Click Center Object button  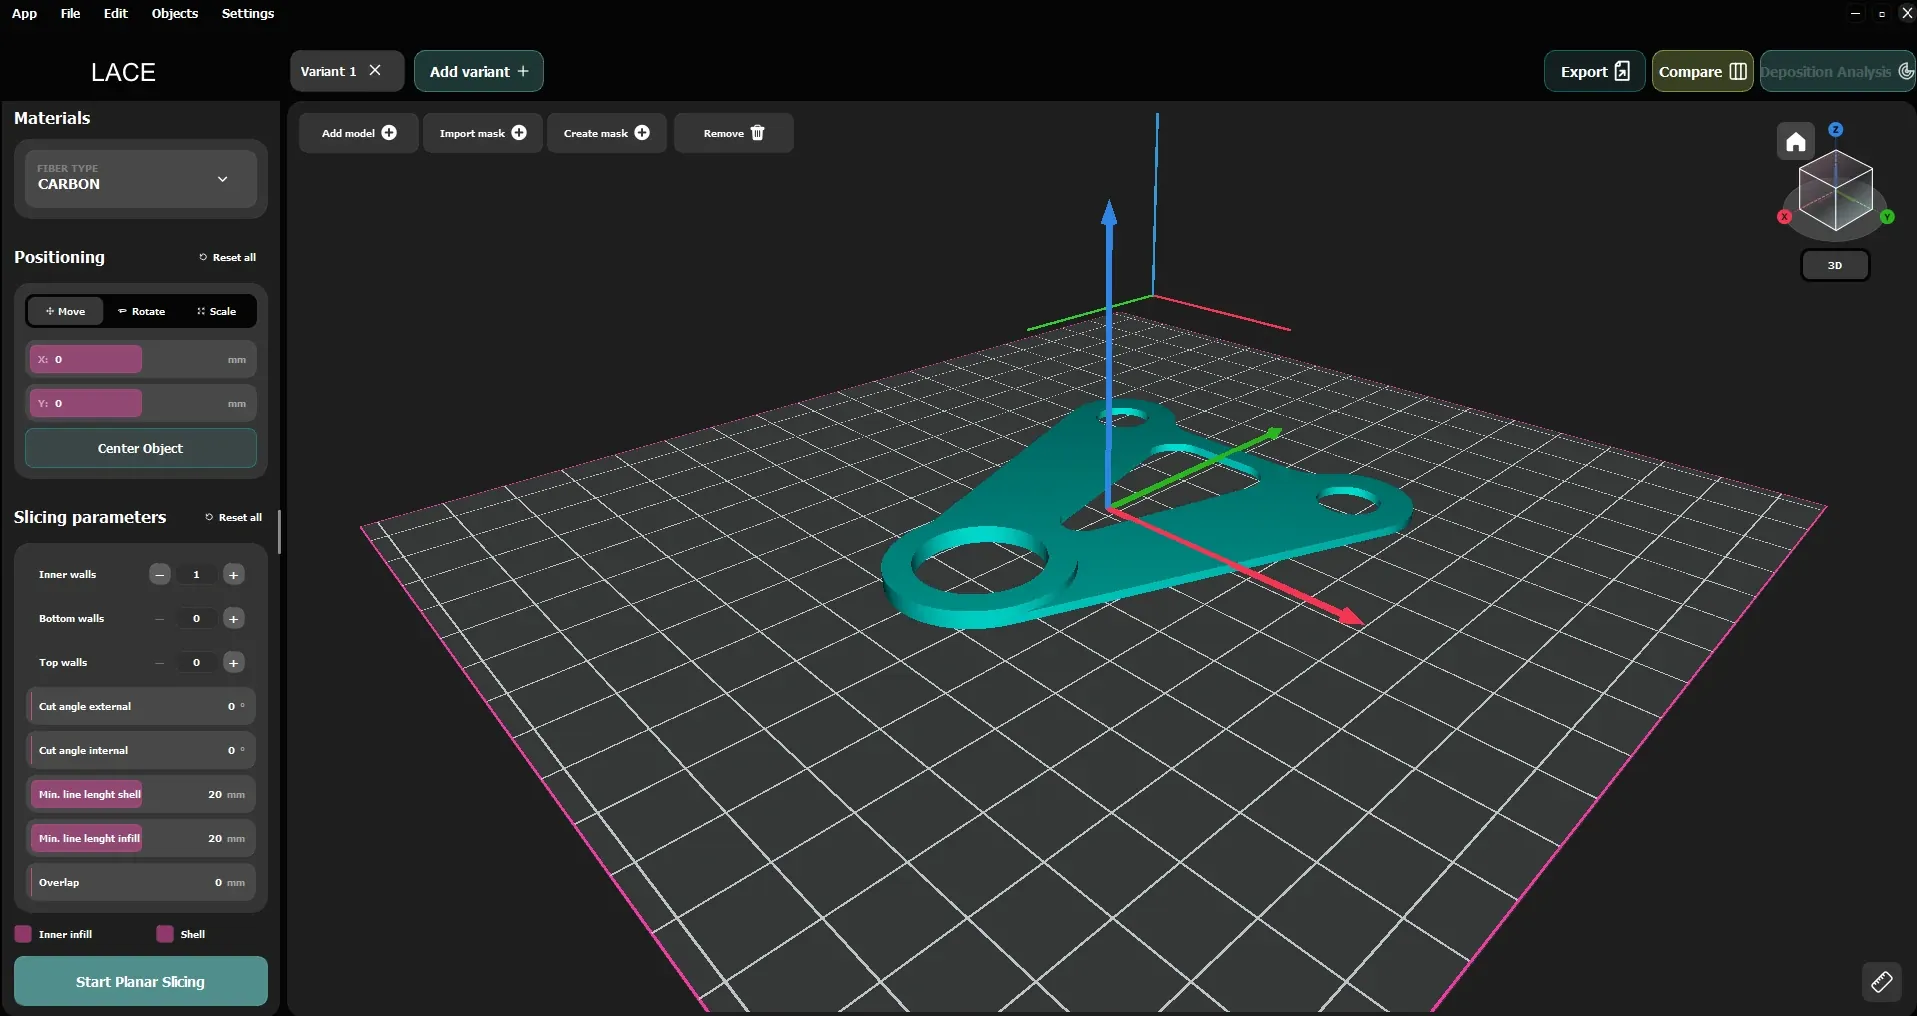[x=141, y=448]
